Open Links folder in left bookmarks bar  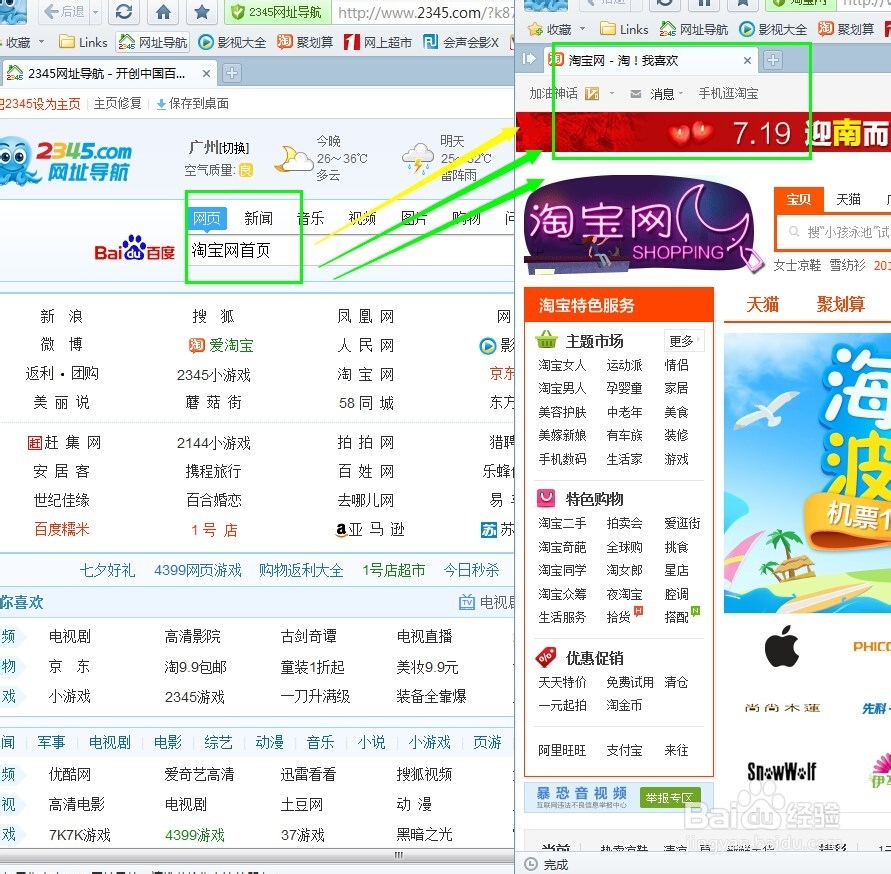tap(83, 43)
